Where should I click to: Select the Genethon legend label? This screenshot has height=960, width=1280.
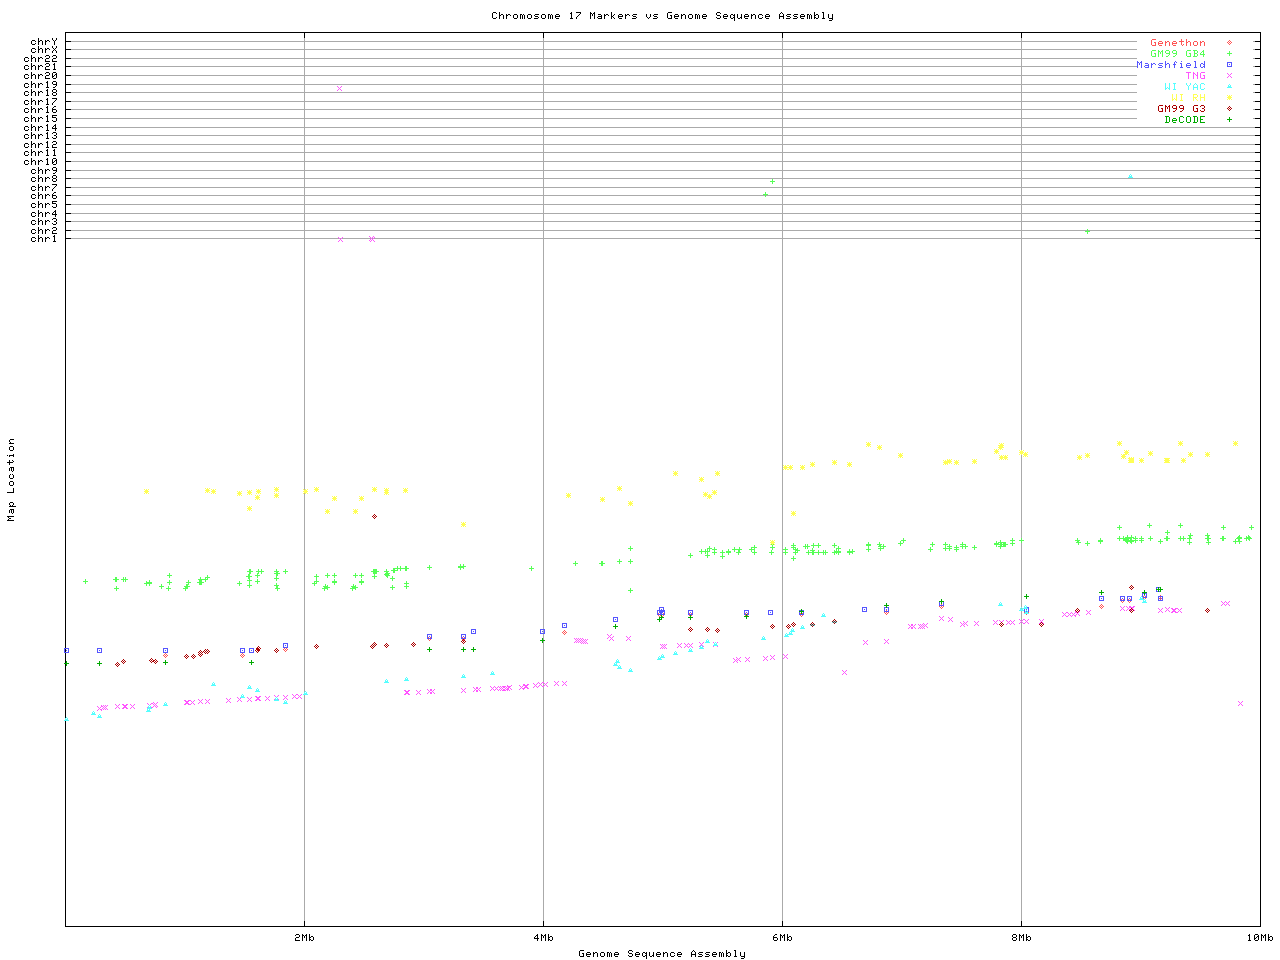coord(1177,43)
